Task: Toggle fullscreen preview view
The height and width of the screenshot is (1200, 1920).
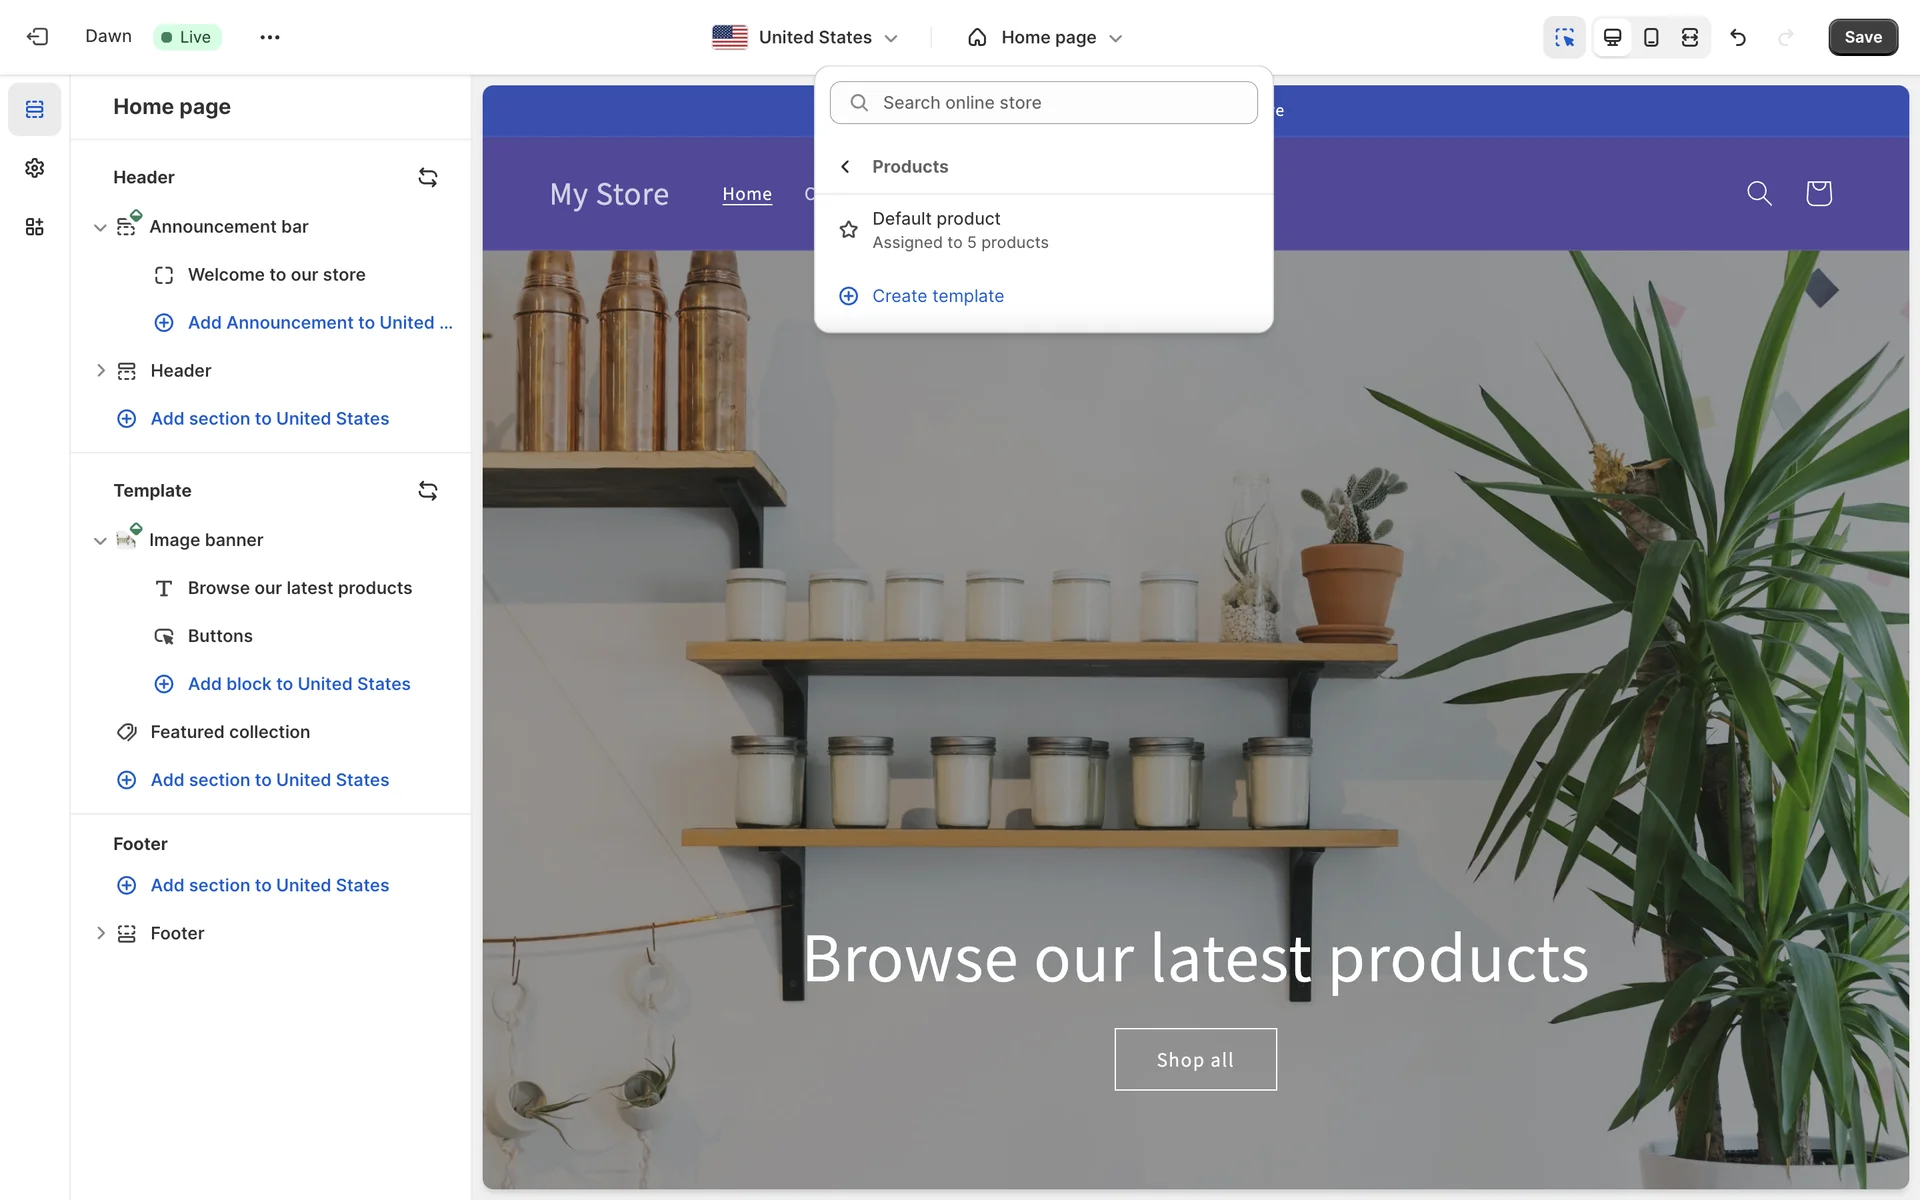Action: coord(1690,37)
